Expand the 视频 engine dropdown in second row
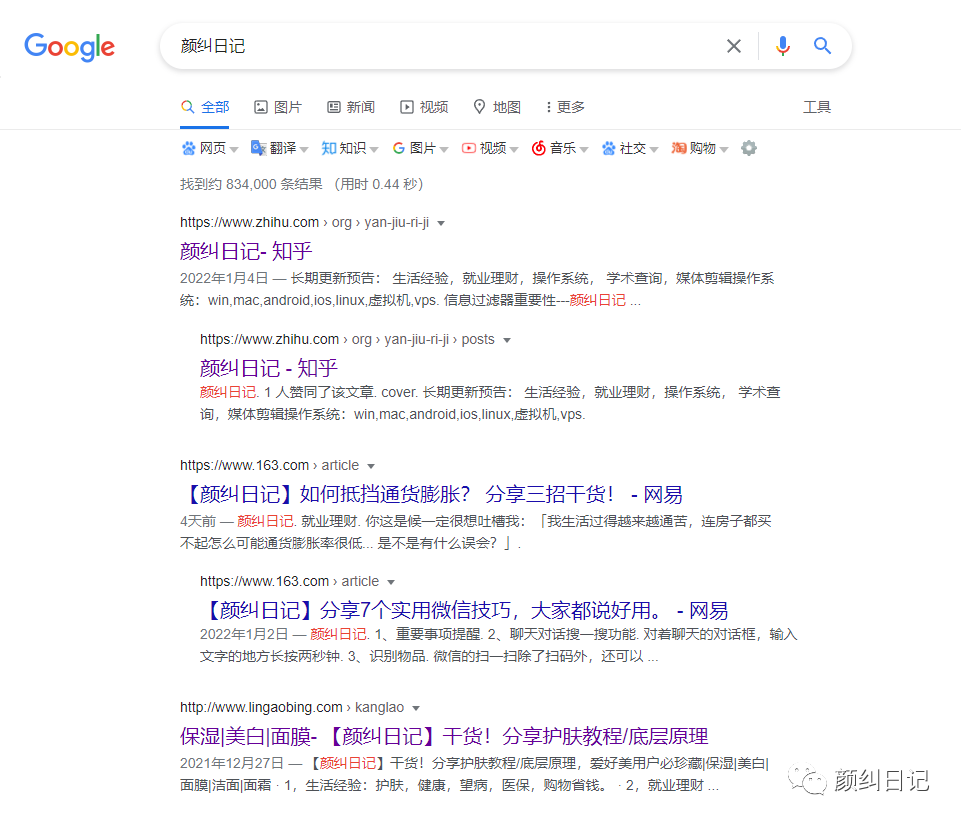Viewport: 961px width, 823px height. coord(514,150)
